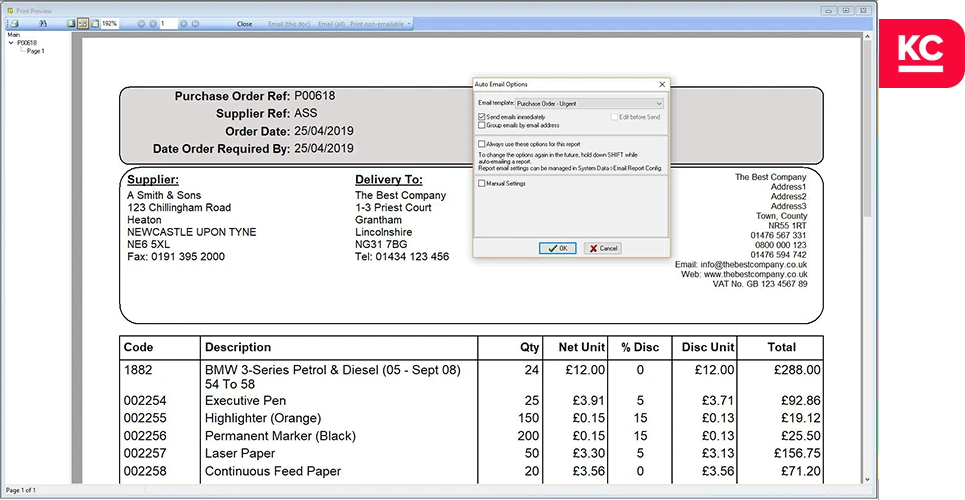Click the Executive Pen description
Image resolution: width=965 pixels, height=500 pixels.
(x=246, y=401)
